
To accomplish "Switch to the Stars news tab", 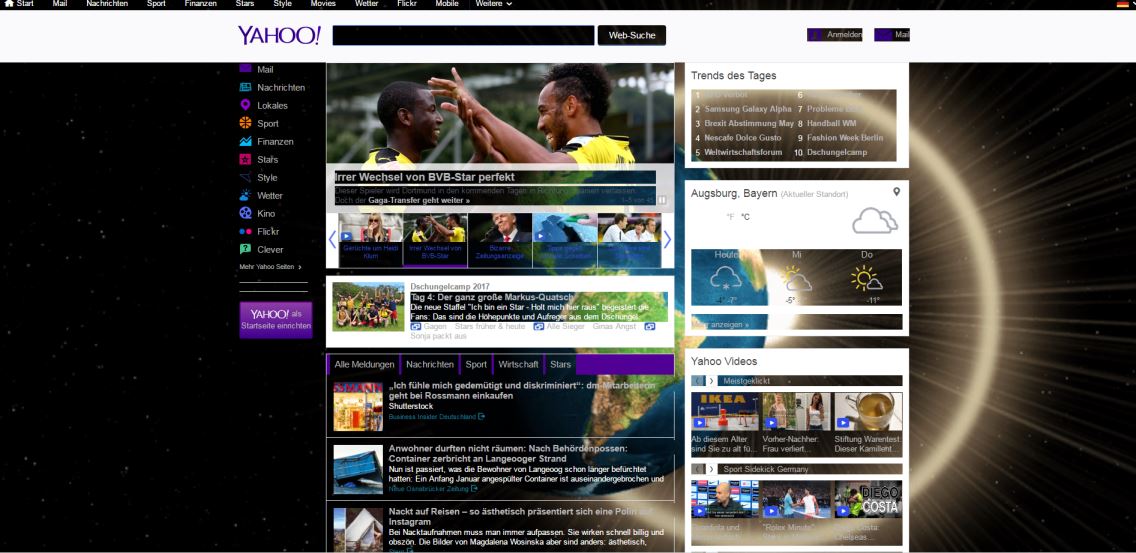I will (x=561, y=365).
